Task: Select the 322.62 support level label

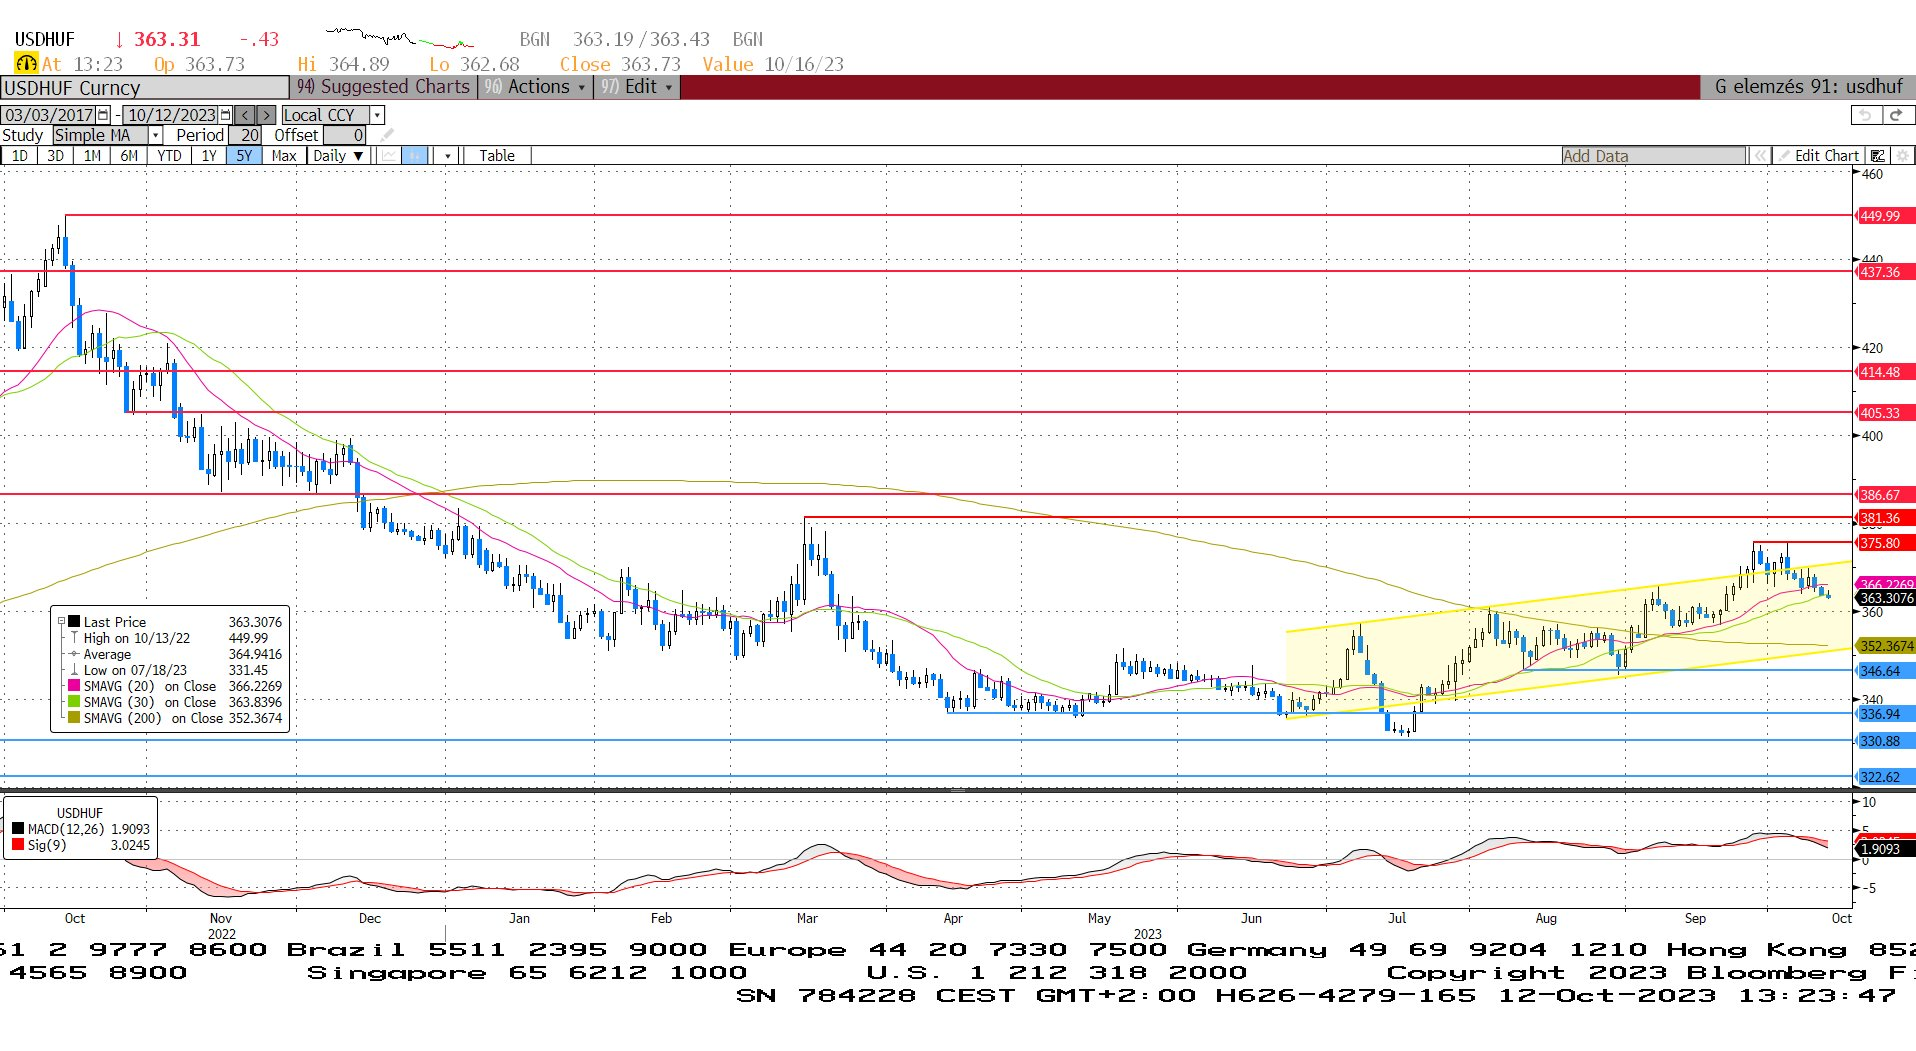Action: tap(1885, 777)
